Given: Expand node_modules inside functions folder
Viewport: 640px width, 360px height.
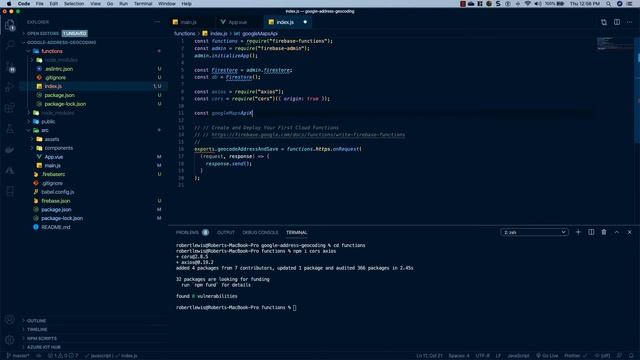Looking at the screenshot, I should (61, 60).
